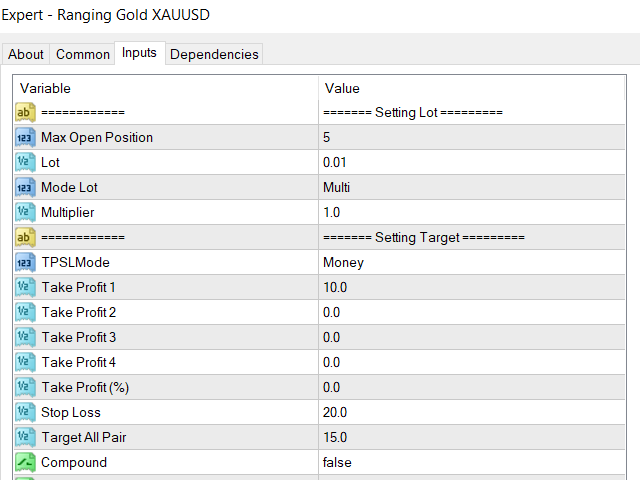Select the Take Profit 4 variable name

[79, 362]
